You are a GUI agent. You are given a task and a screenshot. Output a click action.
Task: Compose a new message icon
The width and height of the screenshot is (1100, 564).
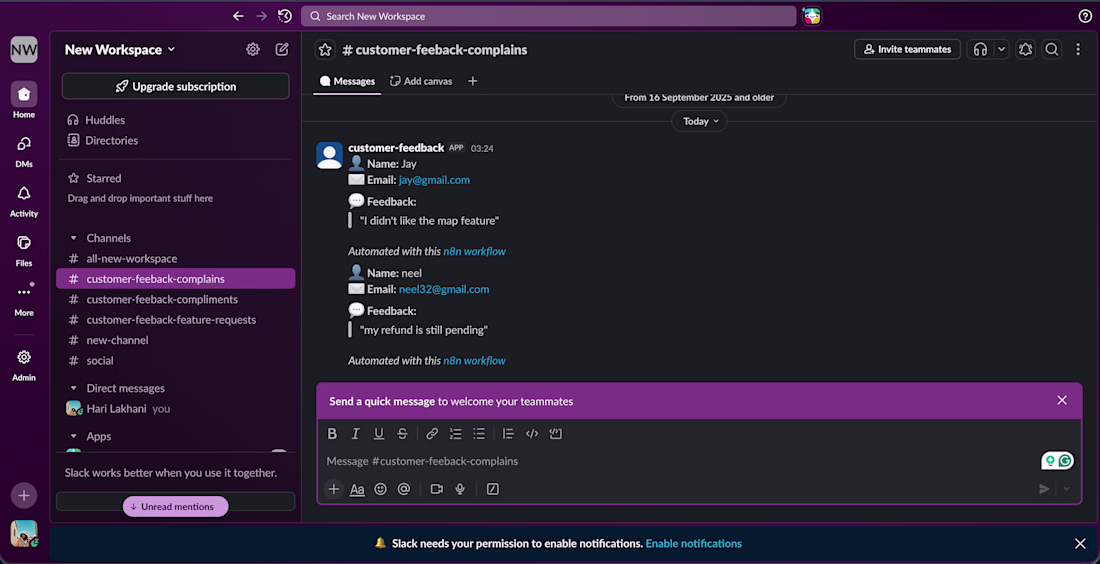click(x=282, y=49)
